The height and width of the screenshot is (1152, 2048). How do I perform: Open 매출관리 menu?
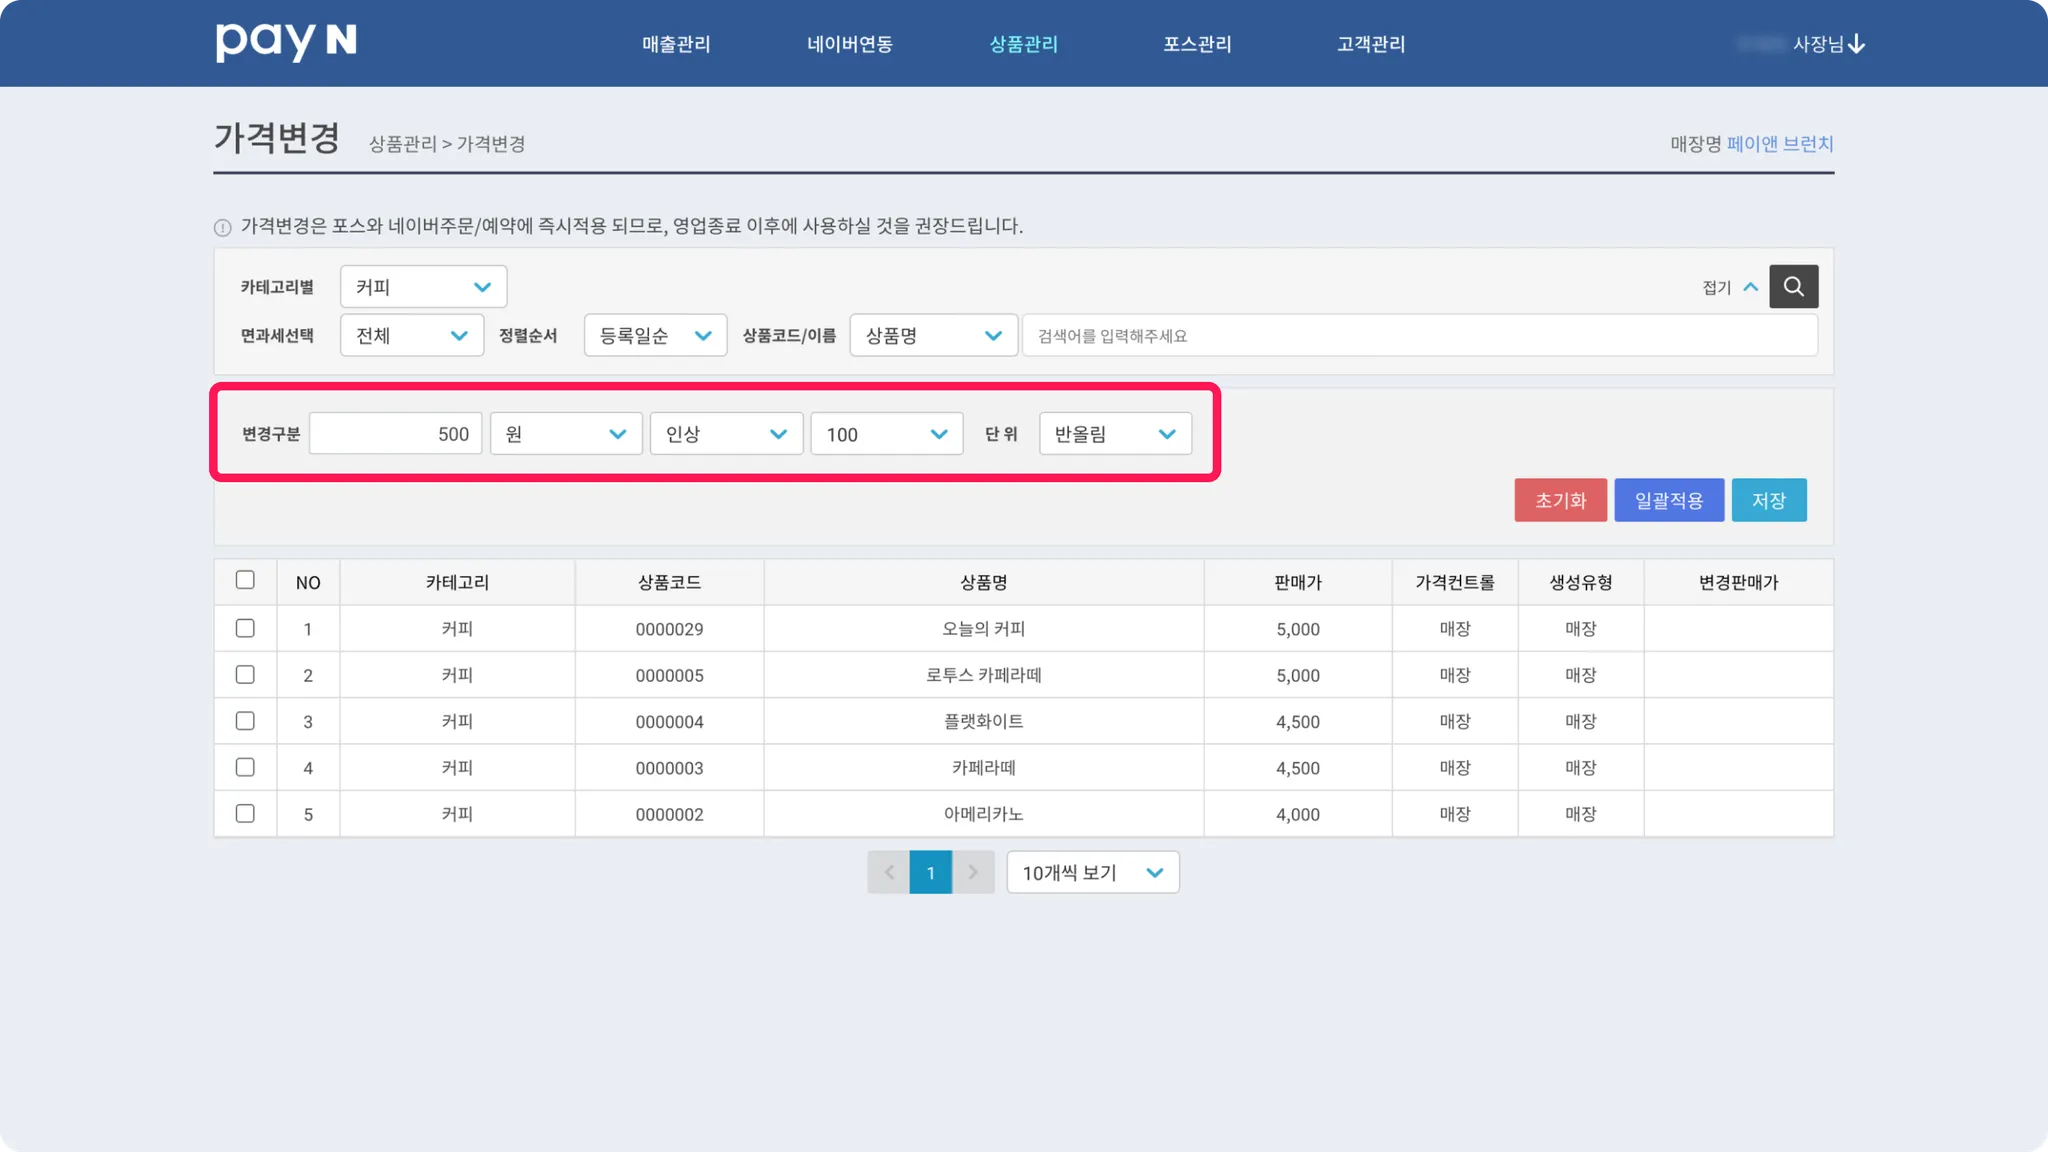[676, 44]
